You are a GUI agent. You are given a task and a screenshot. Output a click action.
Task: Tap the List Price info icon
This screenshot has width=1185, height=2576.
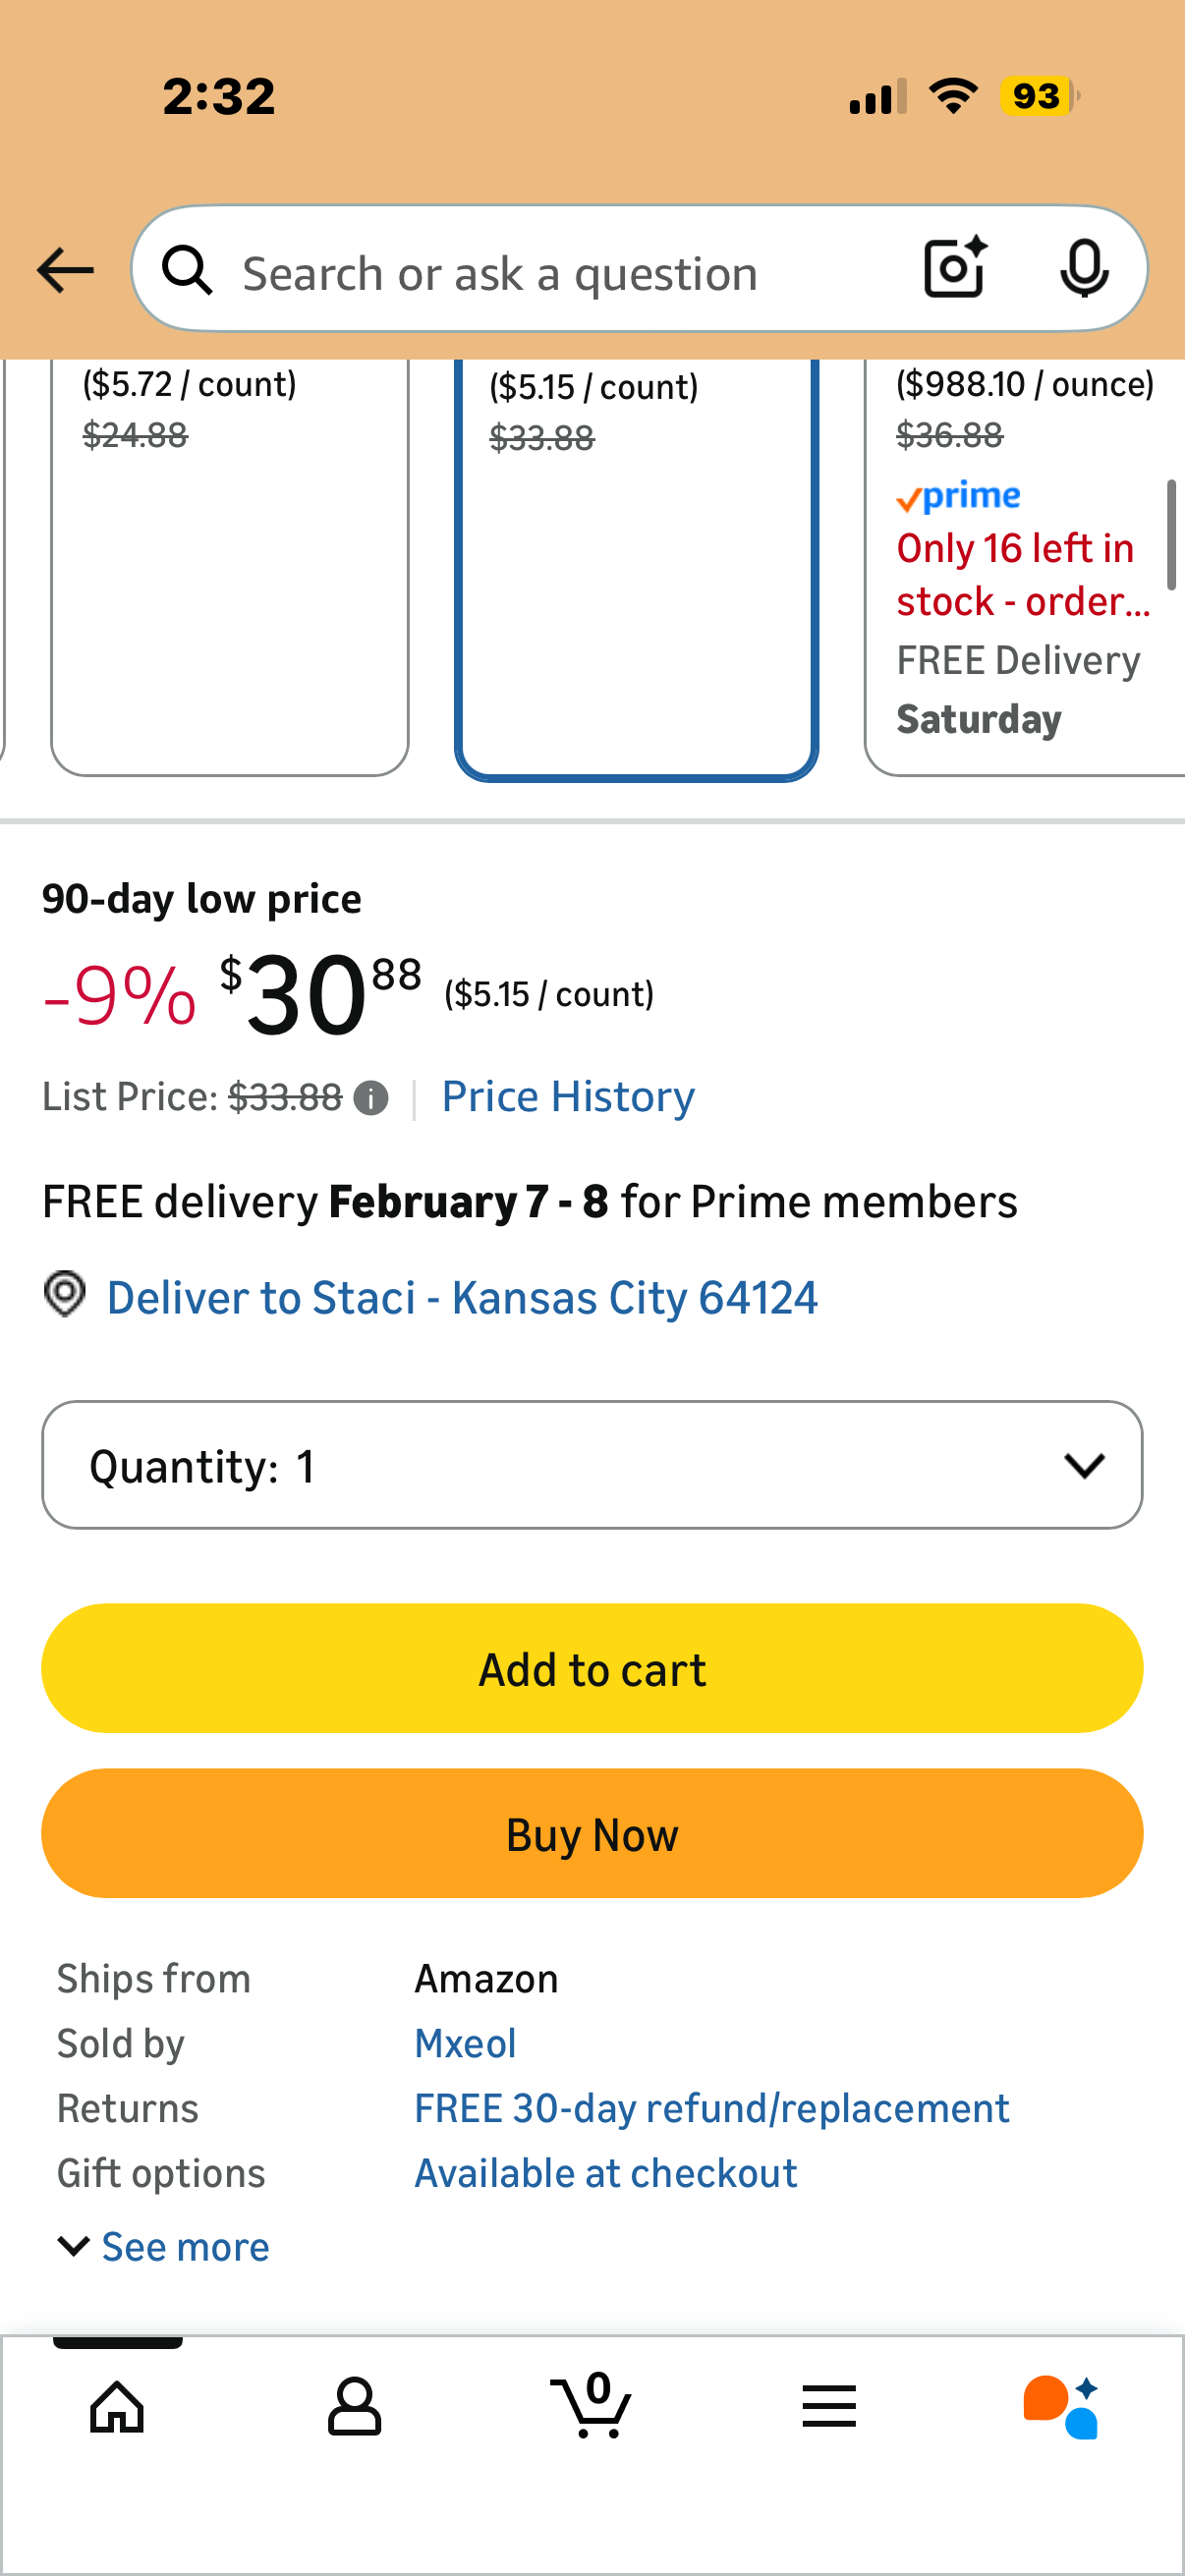tap(371, 1098)
